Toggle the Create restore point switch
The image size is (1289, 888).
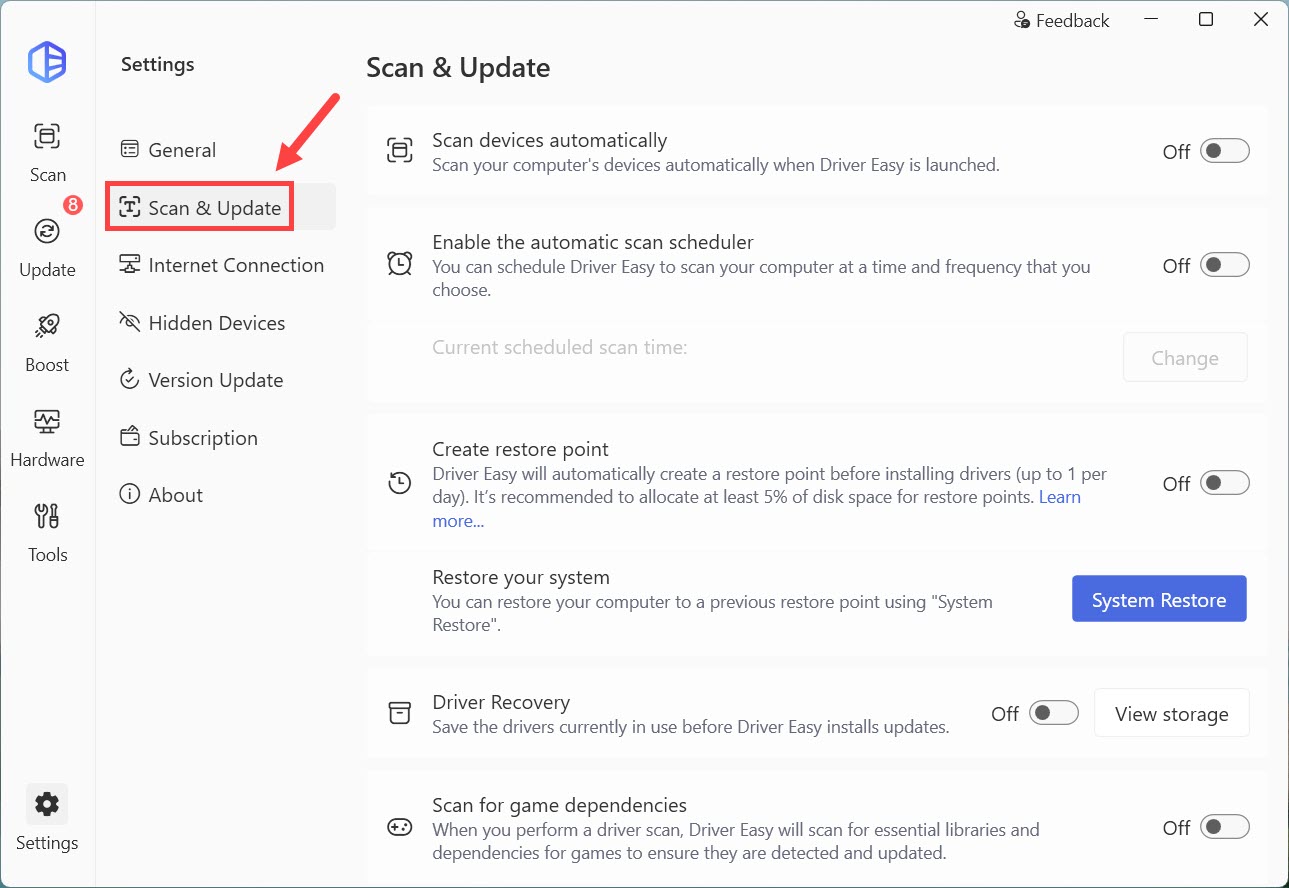tap(1225, 483)
